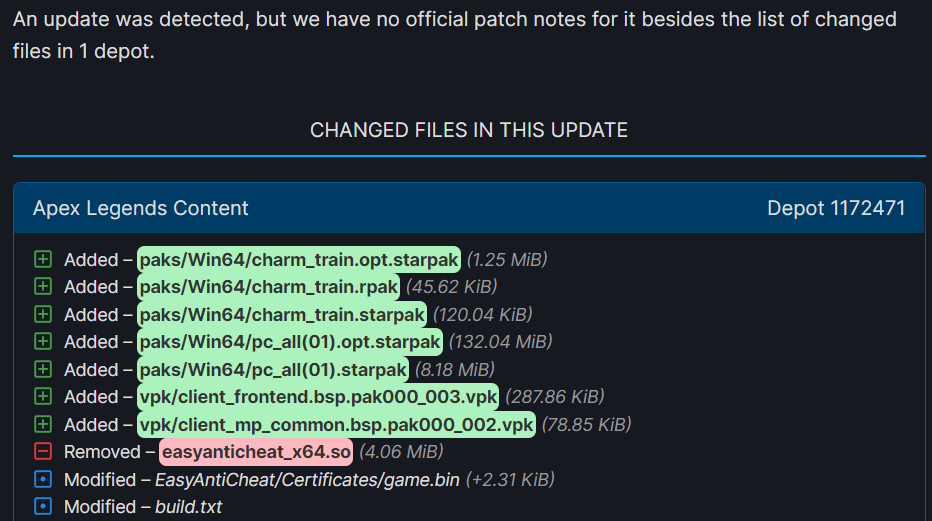932x521 pixels.
Task: Click the added icon for client_frontend.bsp.pak000_003.vpk
Action: pos(42,397)
